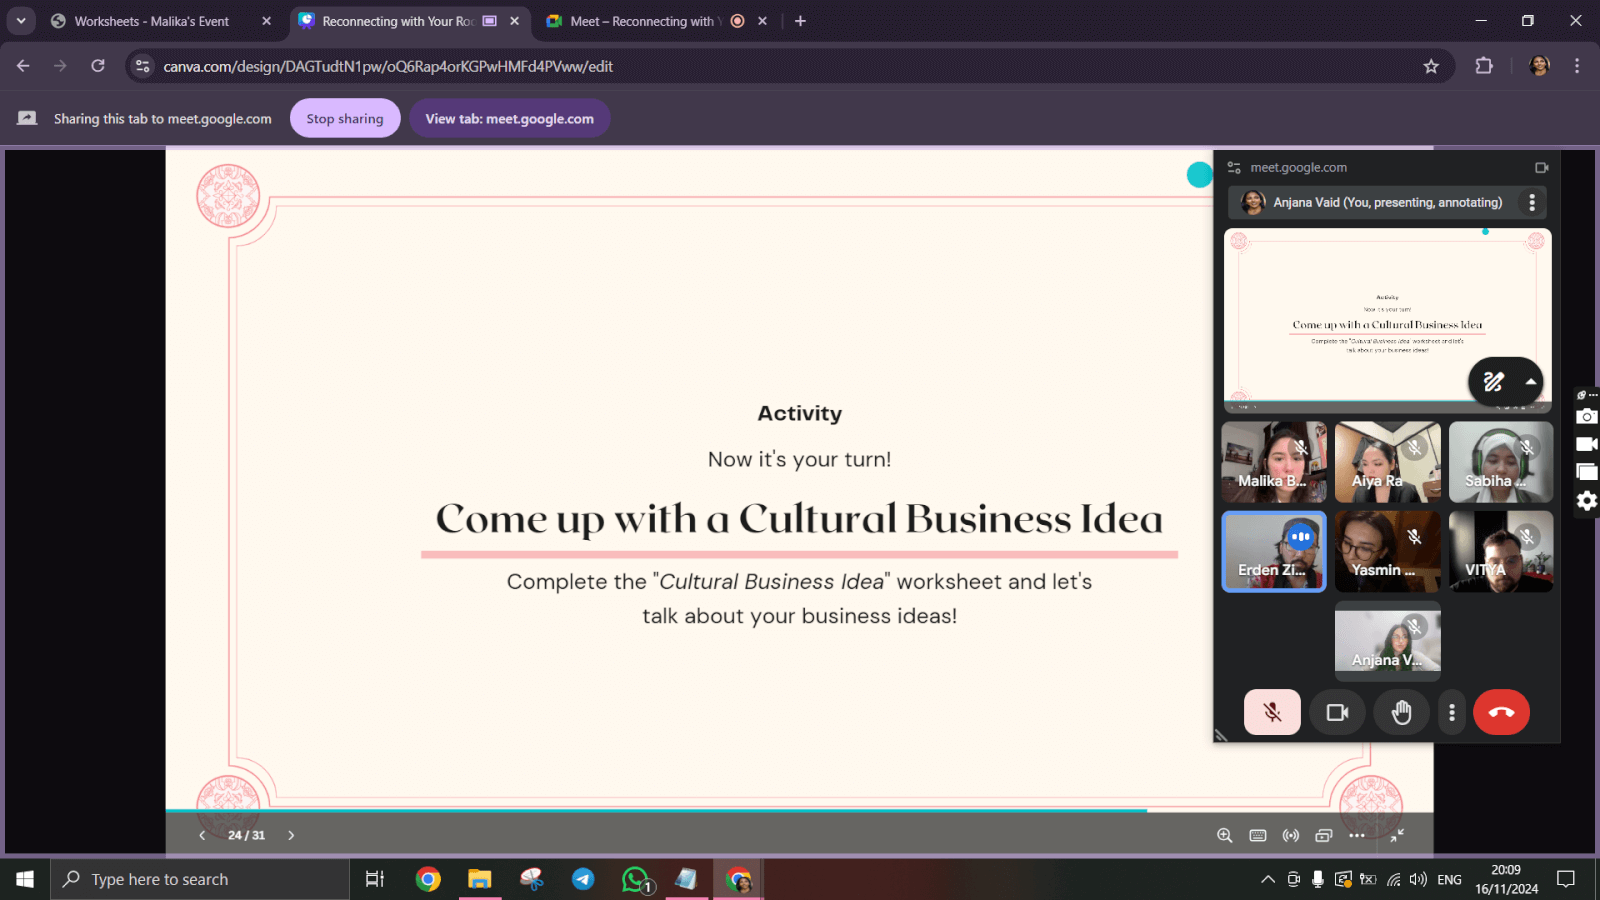This screenshot has width=1600, height=900.
Task: Take a screenshot with camera overlay icon
Action: click(x=1587, y=417)
